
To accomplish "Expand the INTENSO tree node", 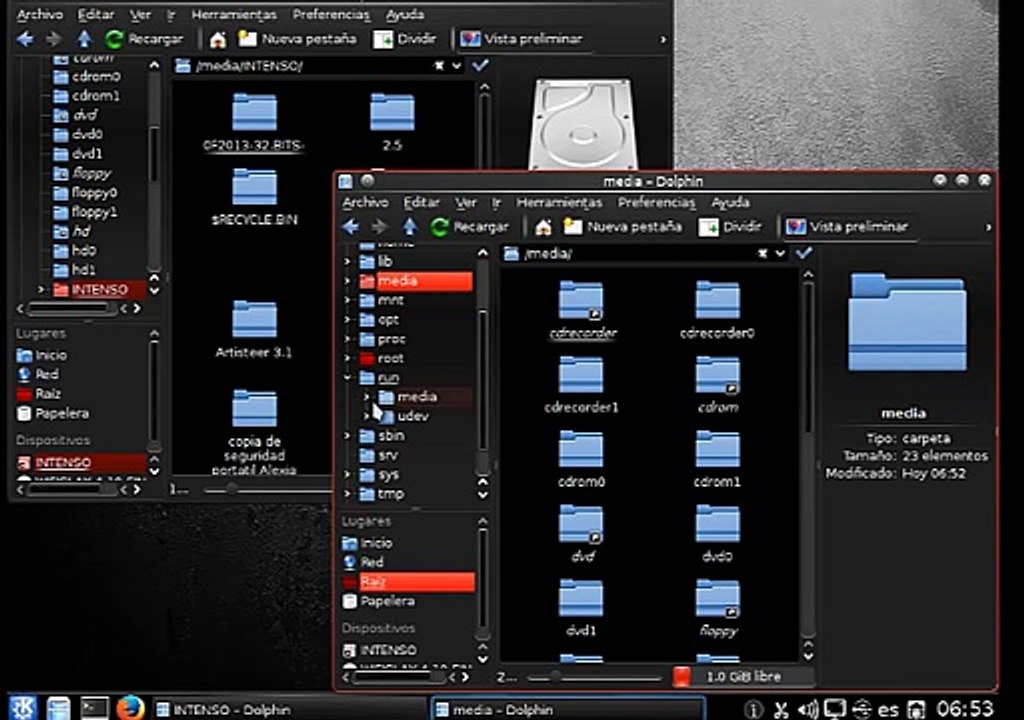I will (x=41, y=290).
